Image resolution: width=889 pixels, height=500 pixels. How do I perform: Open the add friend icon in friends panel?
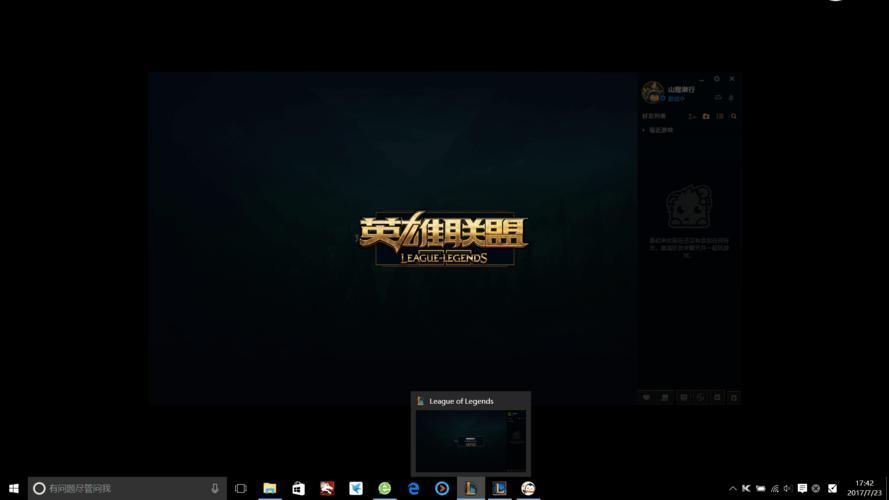(692, 116)
